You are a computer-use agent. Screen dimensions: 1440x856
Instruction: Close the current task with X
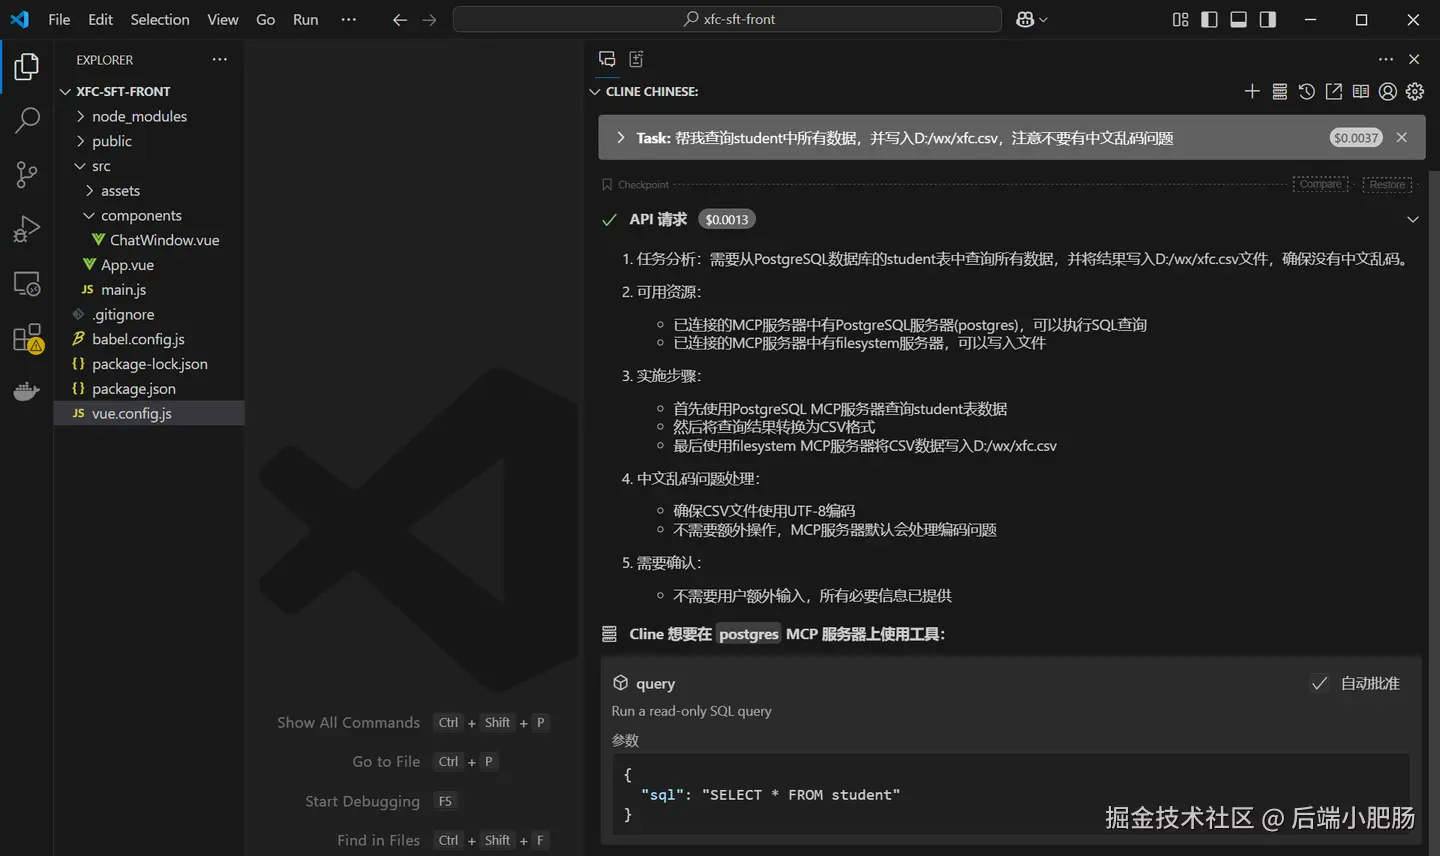click(1402, 138)
